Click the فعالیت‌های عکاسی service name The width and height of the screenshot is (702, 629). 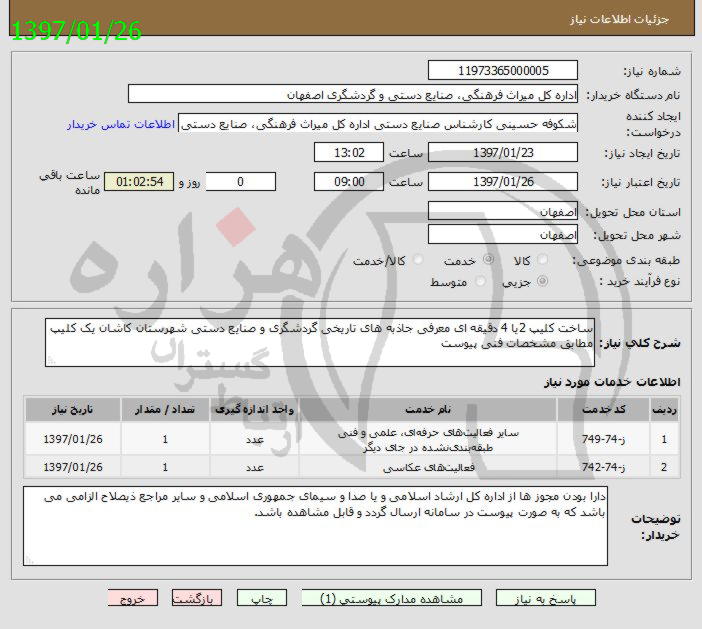[x=428, y=467]
